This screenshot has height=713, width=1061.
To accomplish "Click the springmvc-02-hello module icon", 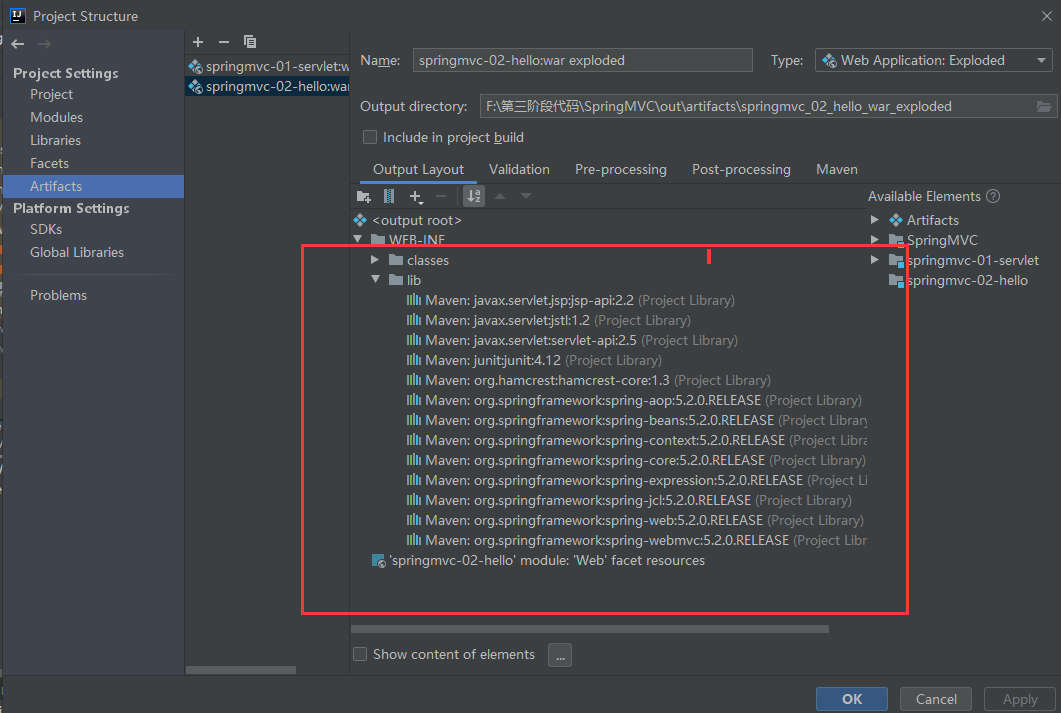I will tap(896, 281).
